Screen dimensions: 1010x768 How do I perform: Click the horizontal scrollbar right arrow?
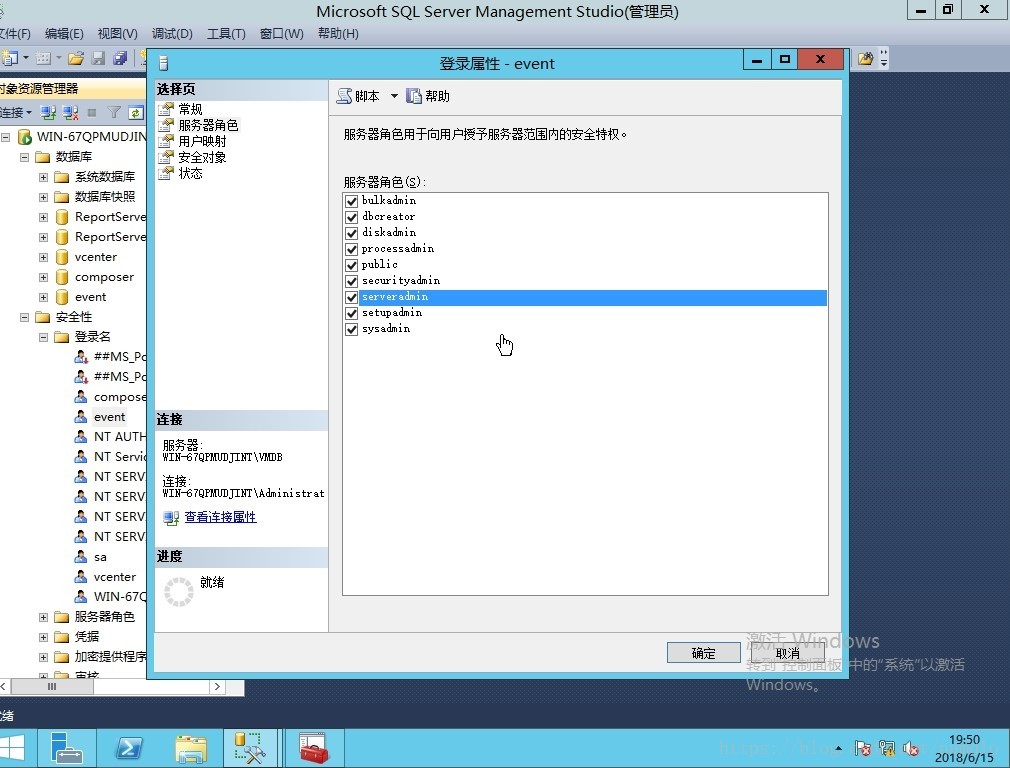coord(217,687)
